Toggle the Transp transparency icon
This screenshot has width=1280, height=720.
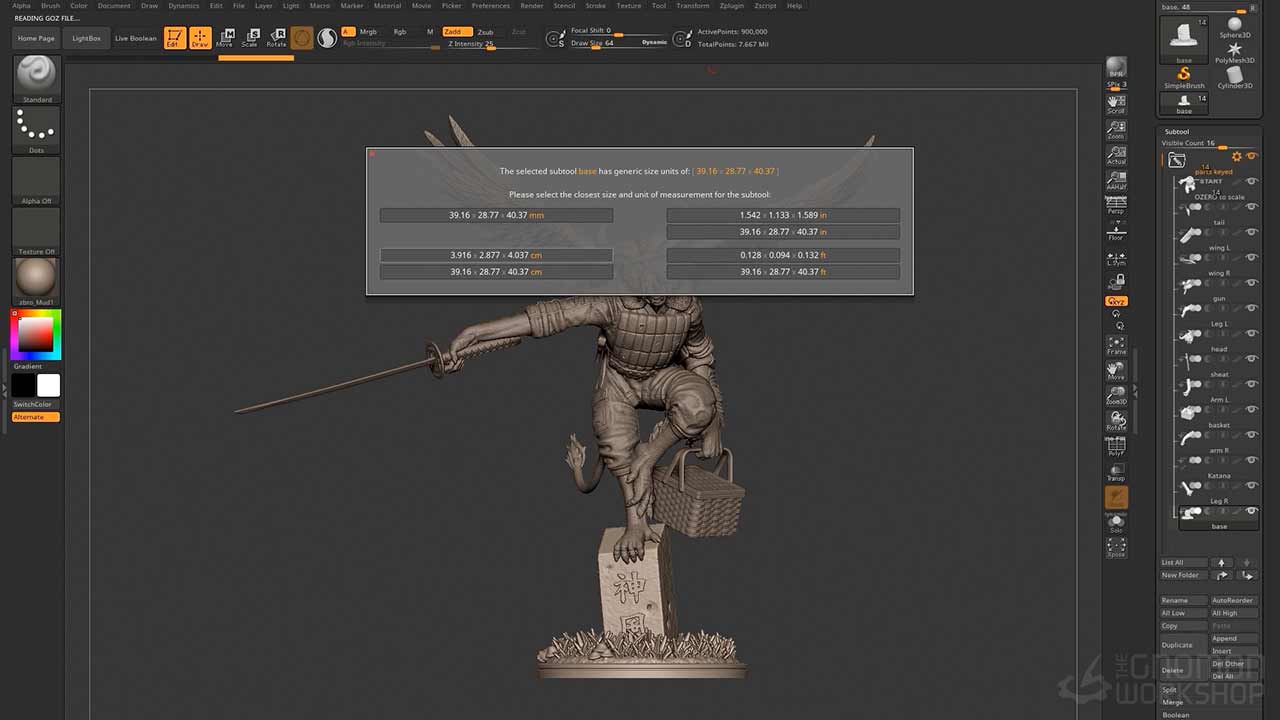click(1116, 472)
